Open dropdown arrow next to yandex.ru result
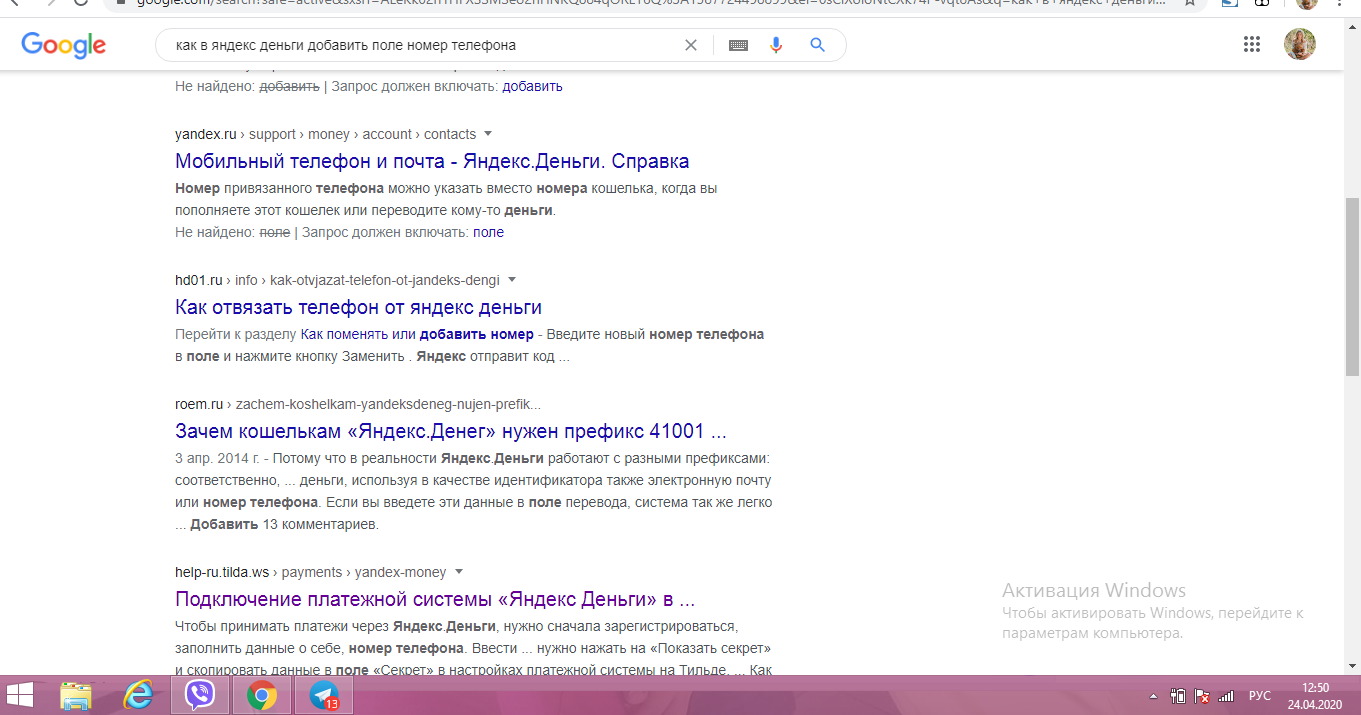Image resolution: width=1361 pixels, height=715 pixels. click(488, 134)
